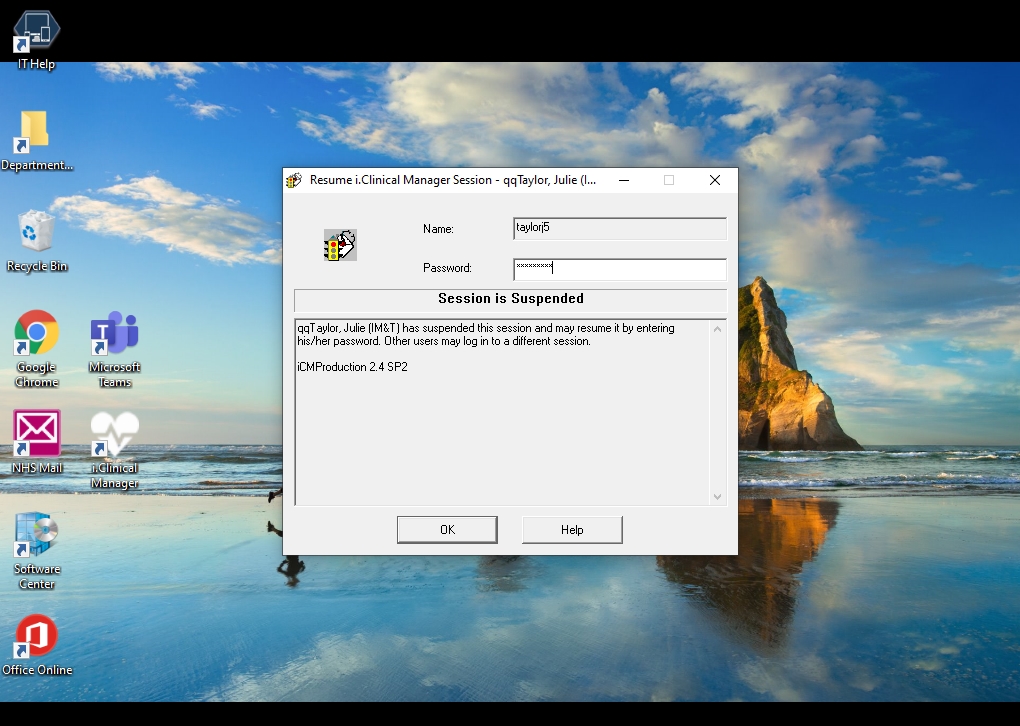Launch Google Chrome from desktop
1020x726 pixels.
pyautogui.click(x=36, y=349)
